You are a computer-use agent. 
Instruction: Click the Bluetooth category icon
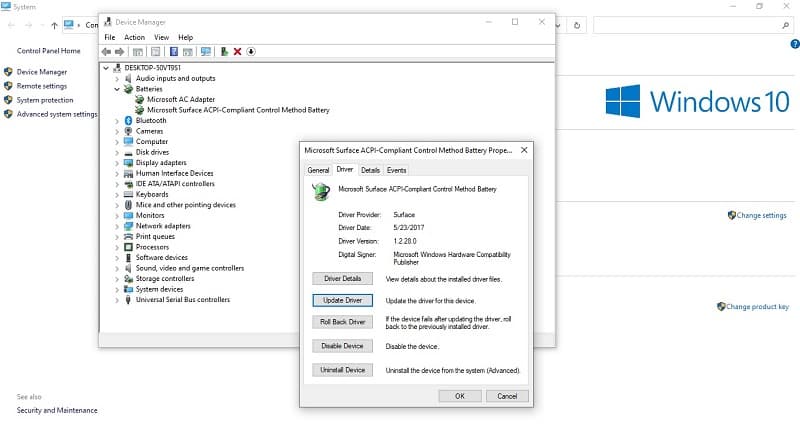(129, 120)
